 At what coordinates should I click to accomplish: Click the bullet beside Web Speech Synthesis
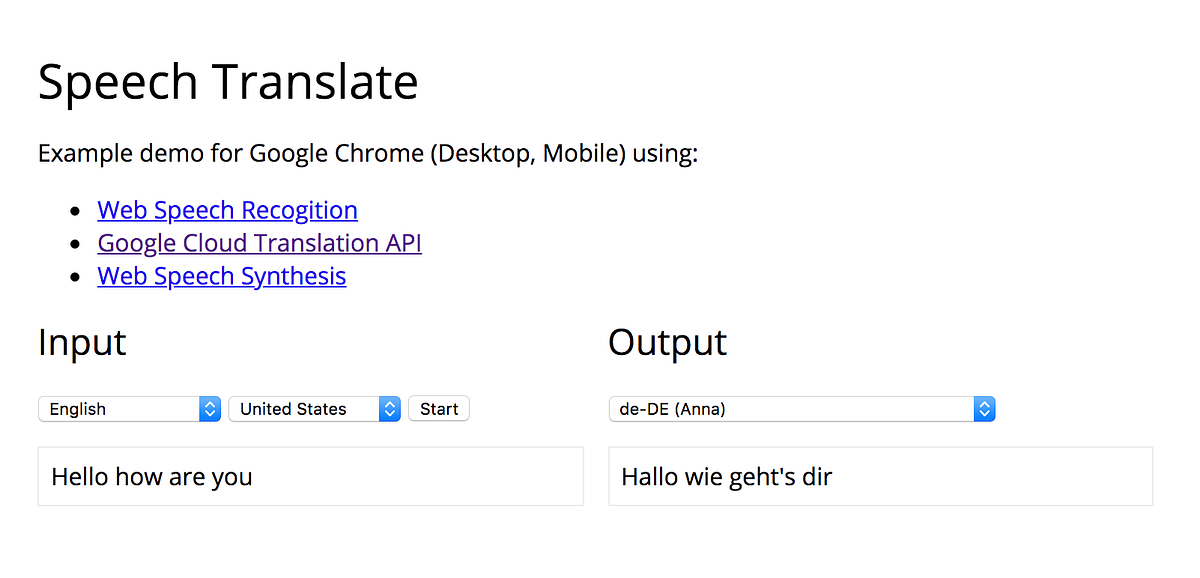(74, 278)
